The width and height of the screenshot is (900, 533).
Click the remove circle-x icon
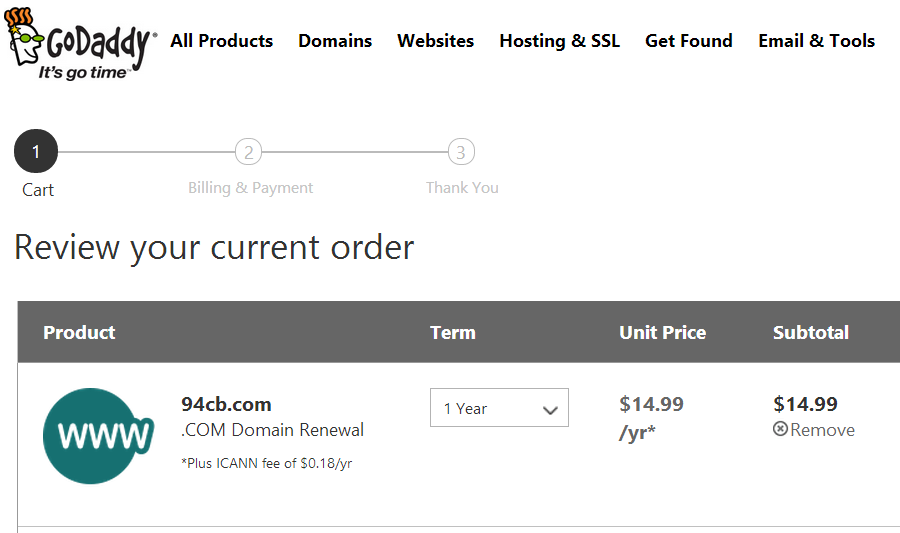click(780, 429)
